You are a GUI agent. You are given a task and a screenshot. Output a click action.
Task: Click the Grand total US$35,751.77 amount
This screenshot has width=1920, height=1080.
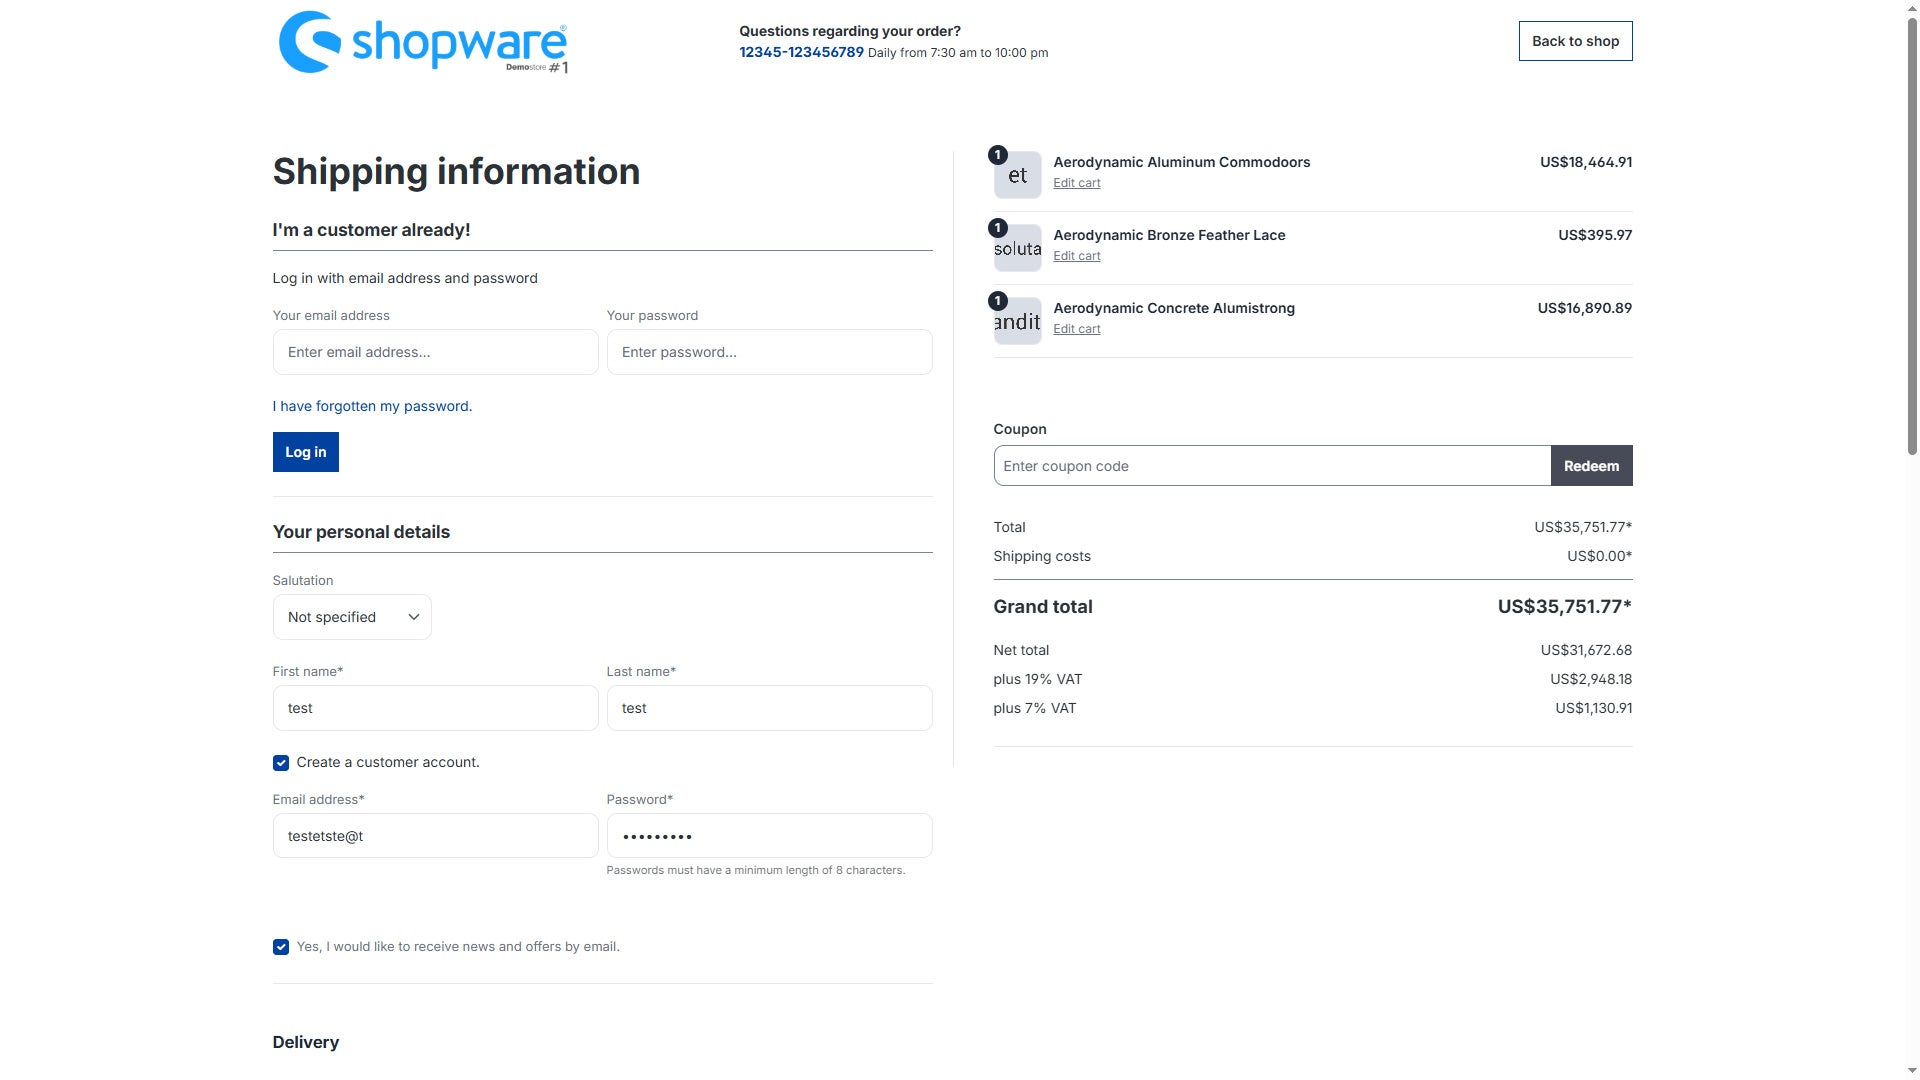point(1564,607)
